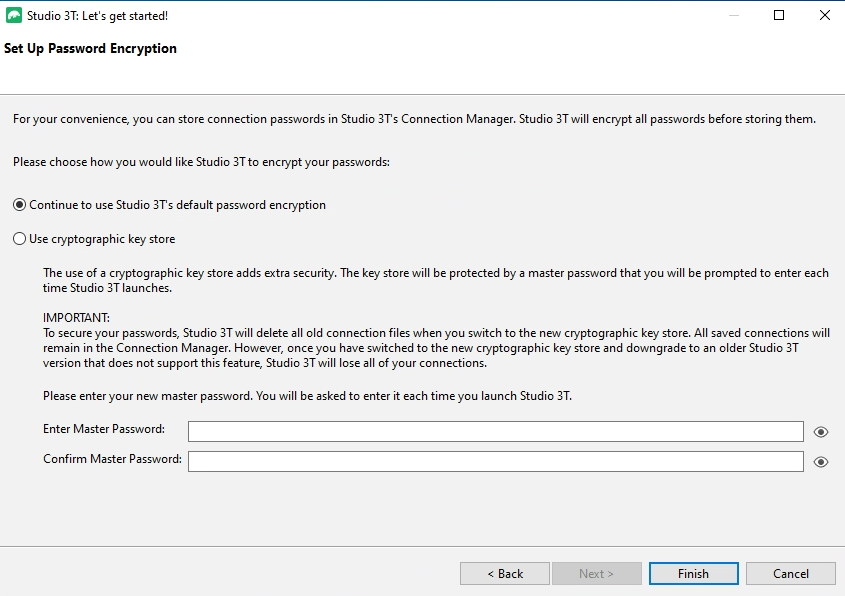The height and width of the screenshot is (596, 845).
Task: Click the Studio 3T leaf logo icon
Action: [x=13, y=15]
